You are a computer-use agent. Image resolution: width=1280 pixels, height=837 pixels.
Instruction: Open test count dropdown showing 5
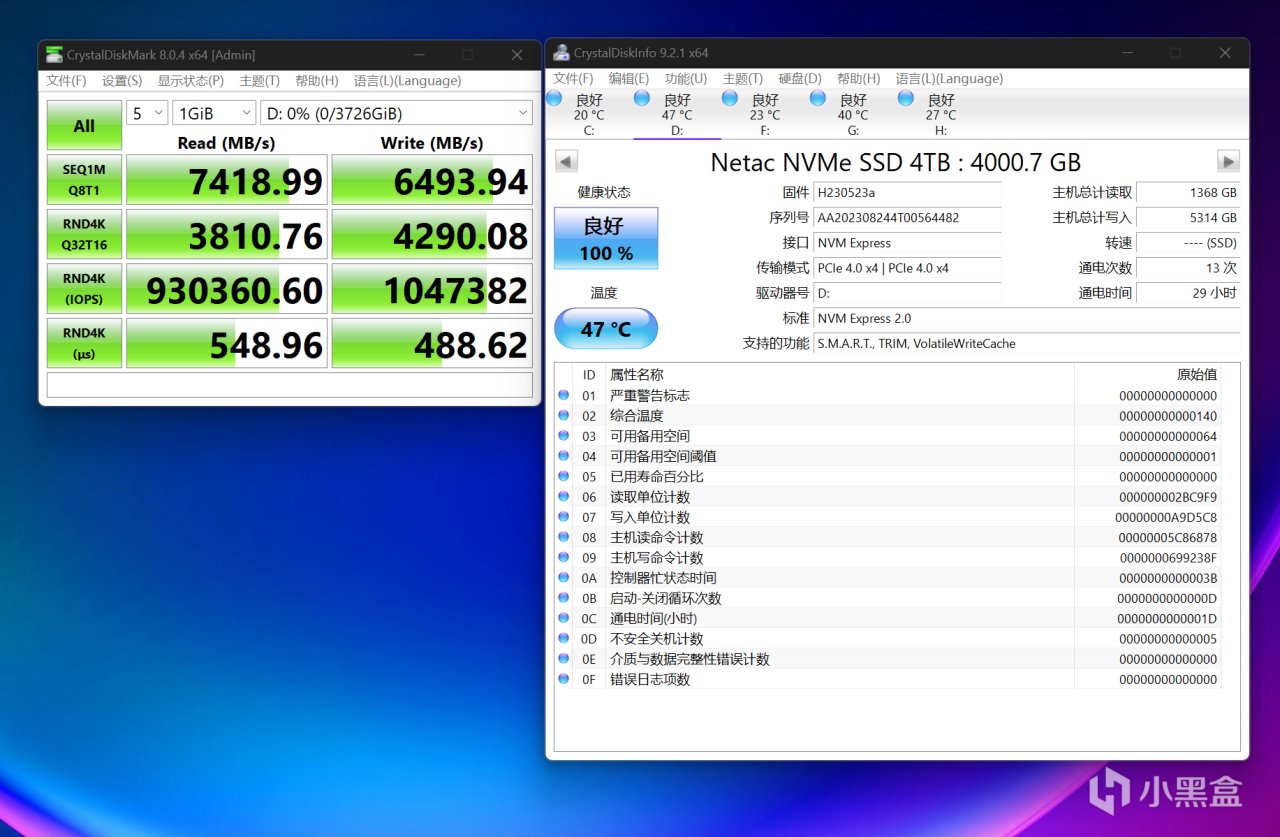(x=147, y=113)
